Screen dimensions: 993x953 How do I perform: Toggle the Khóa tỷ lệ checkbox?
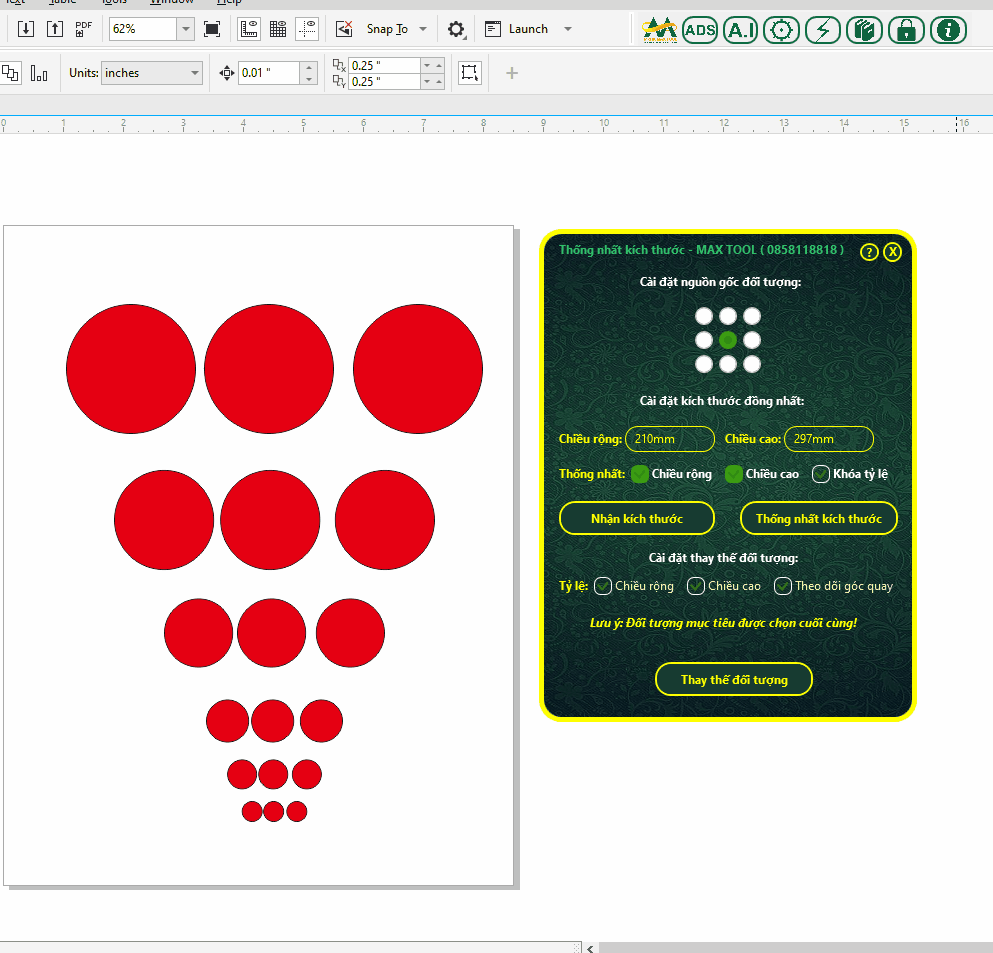[821, 474]
